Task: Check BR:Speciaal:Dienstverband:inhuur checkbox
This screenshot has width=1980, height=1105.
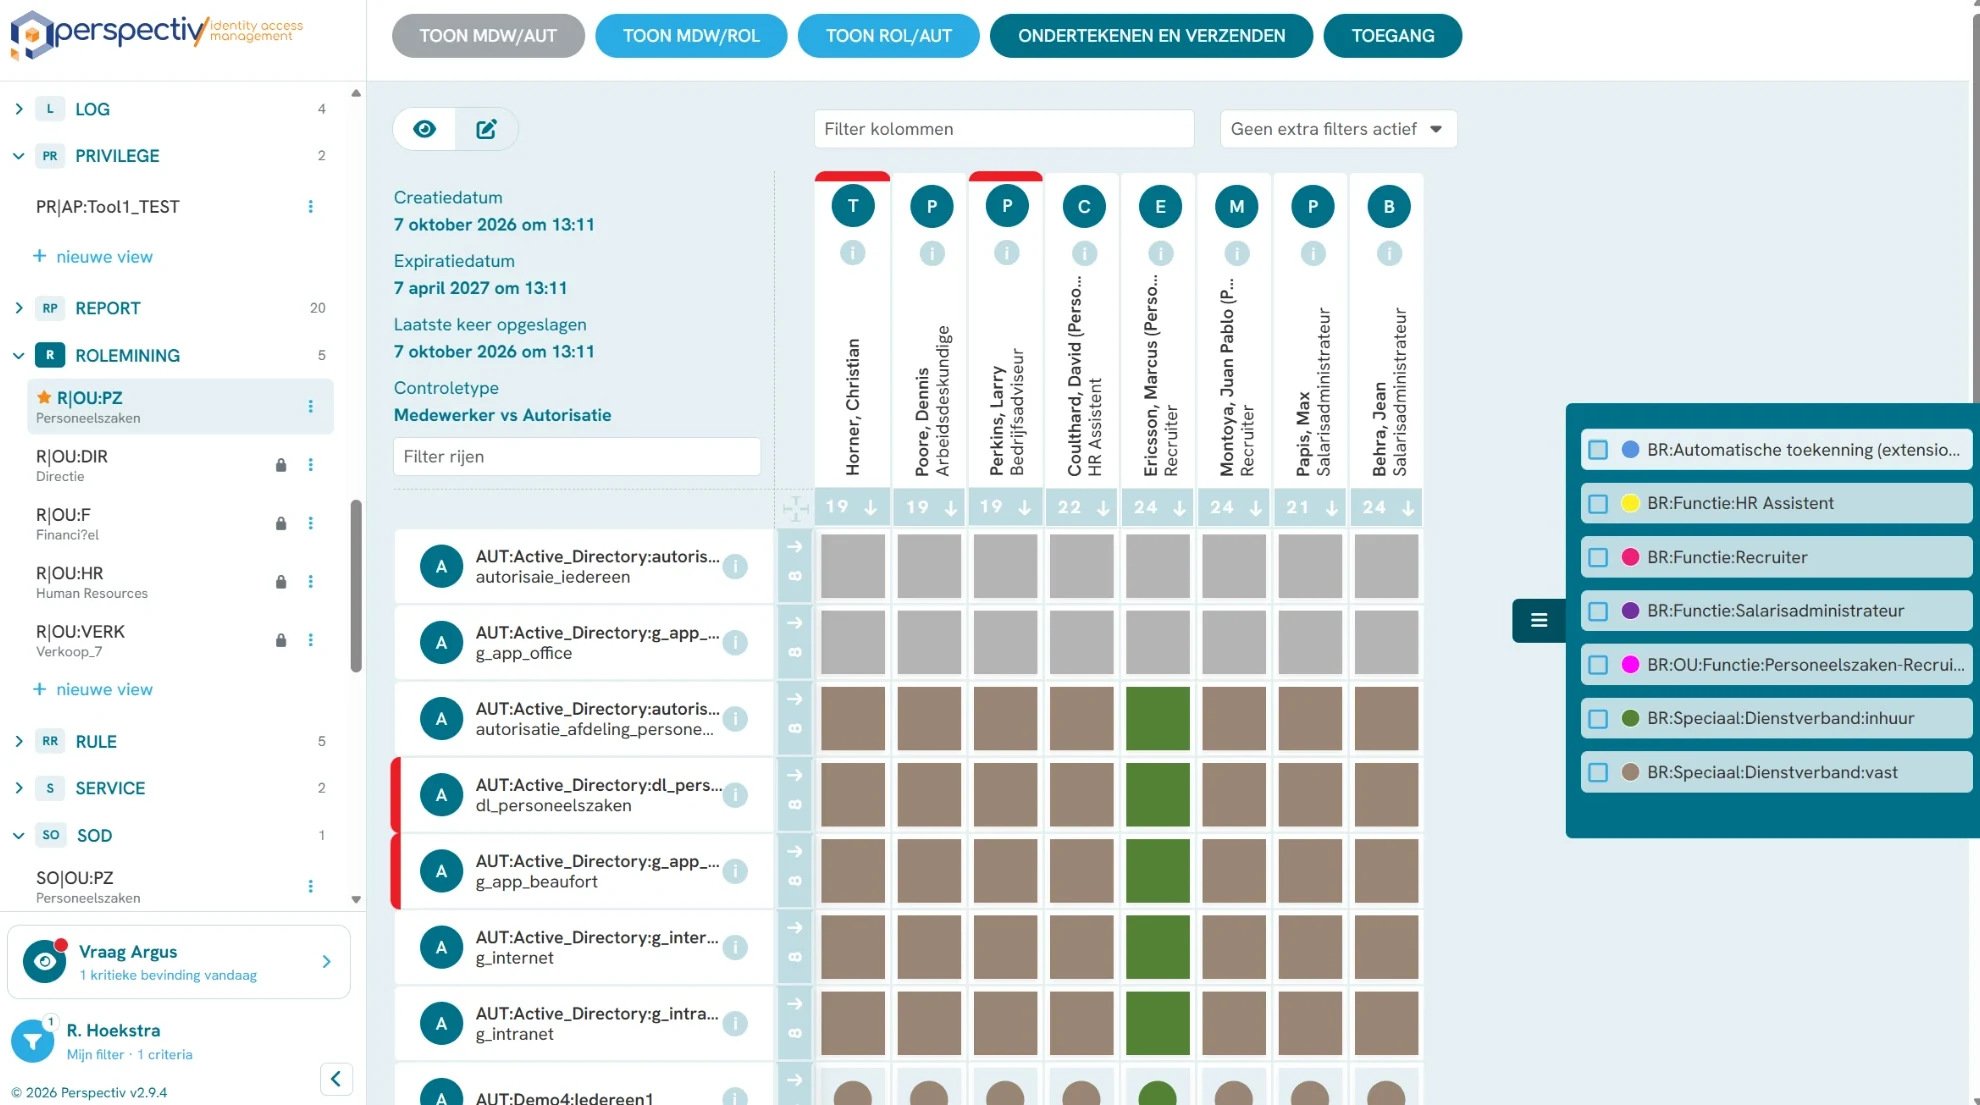Action: tap(1598, 719)
